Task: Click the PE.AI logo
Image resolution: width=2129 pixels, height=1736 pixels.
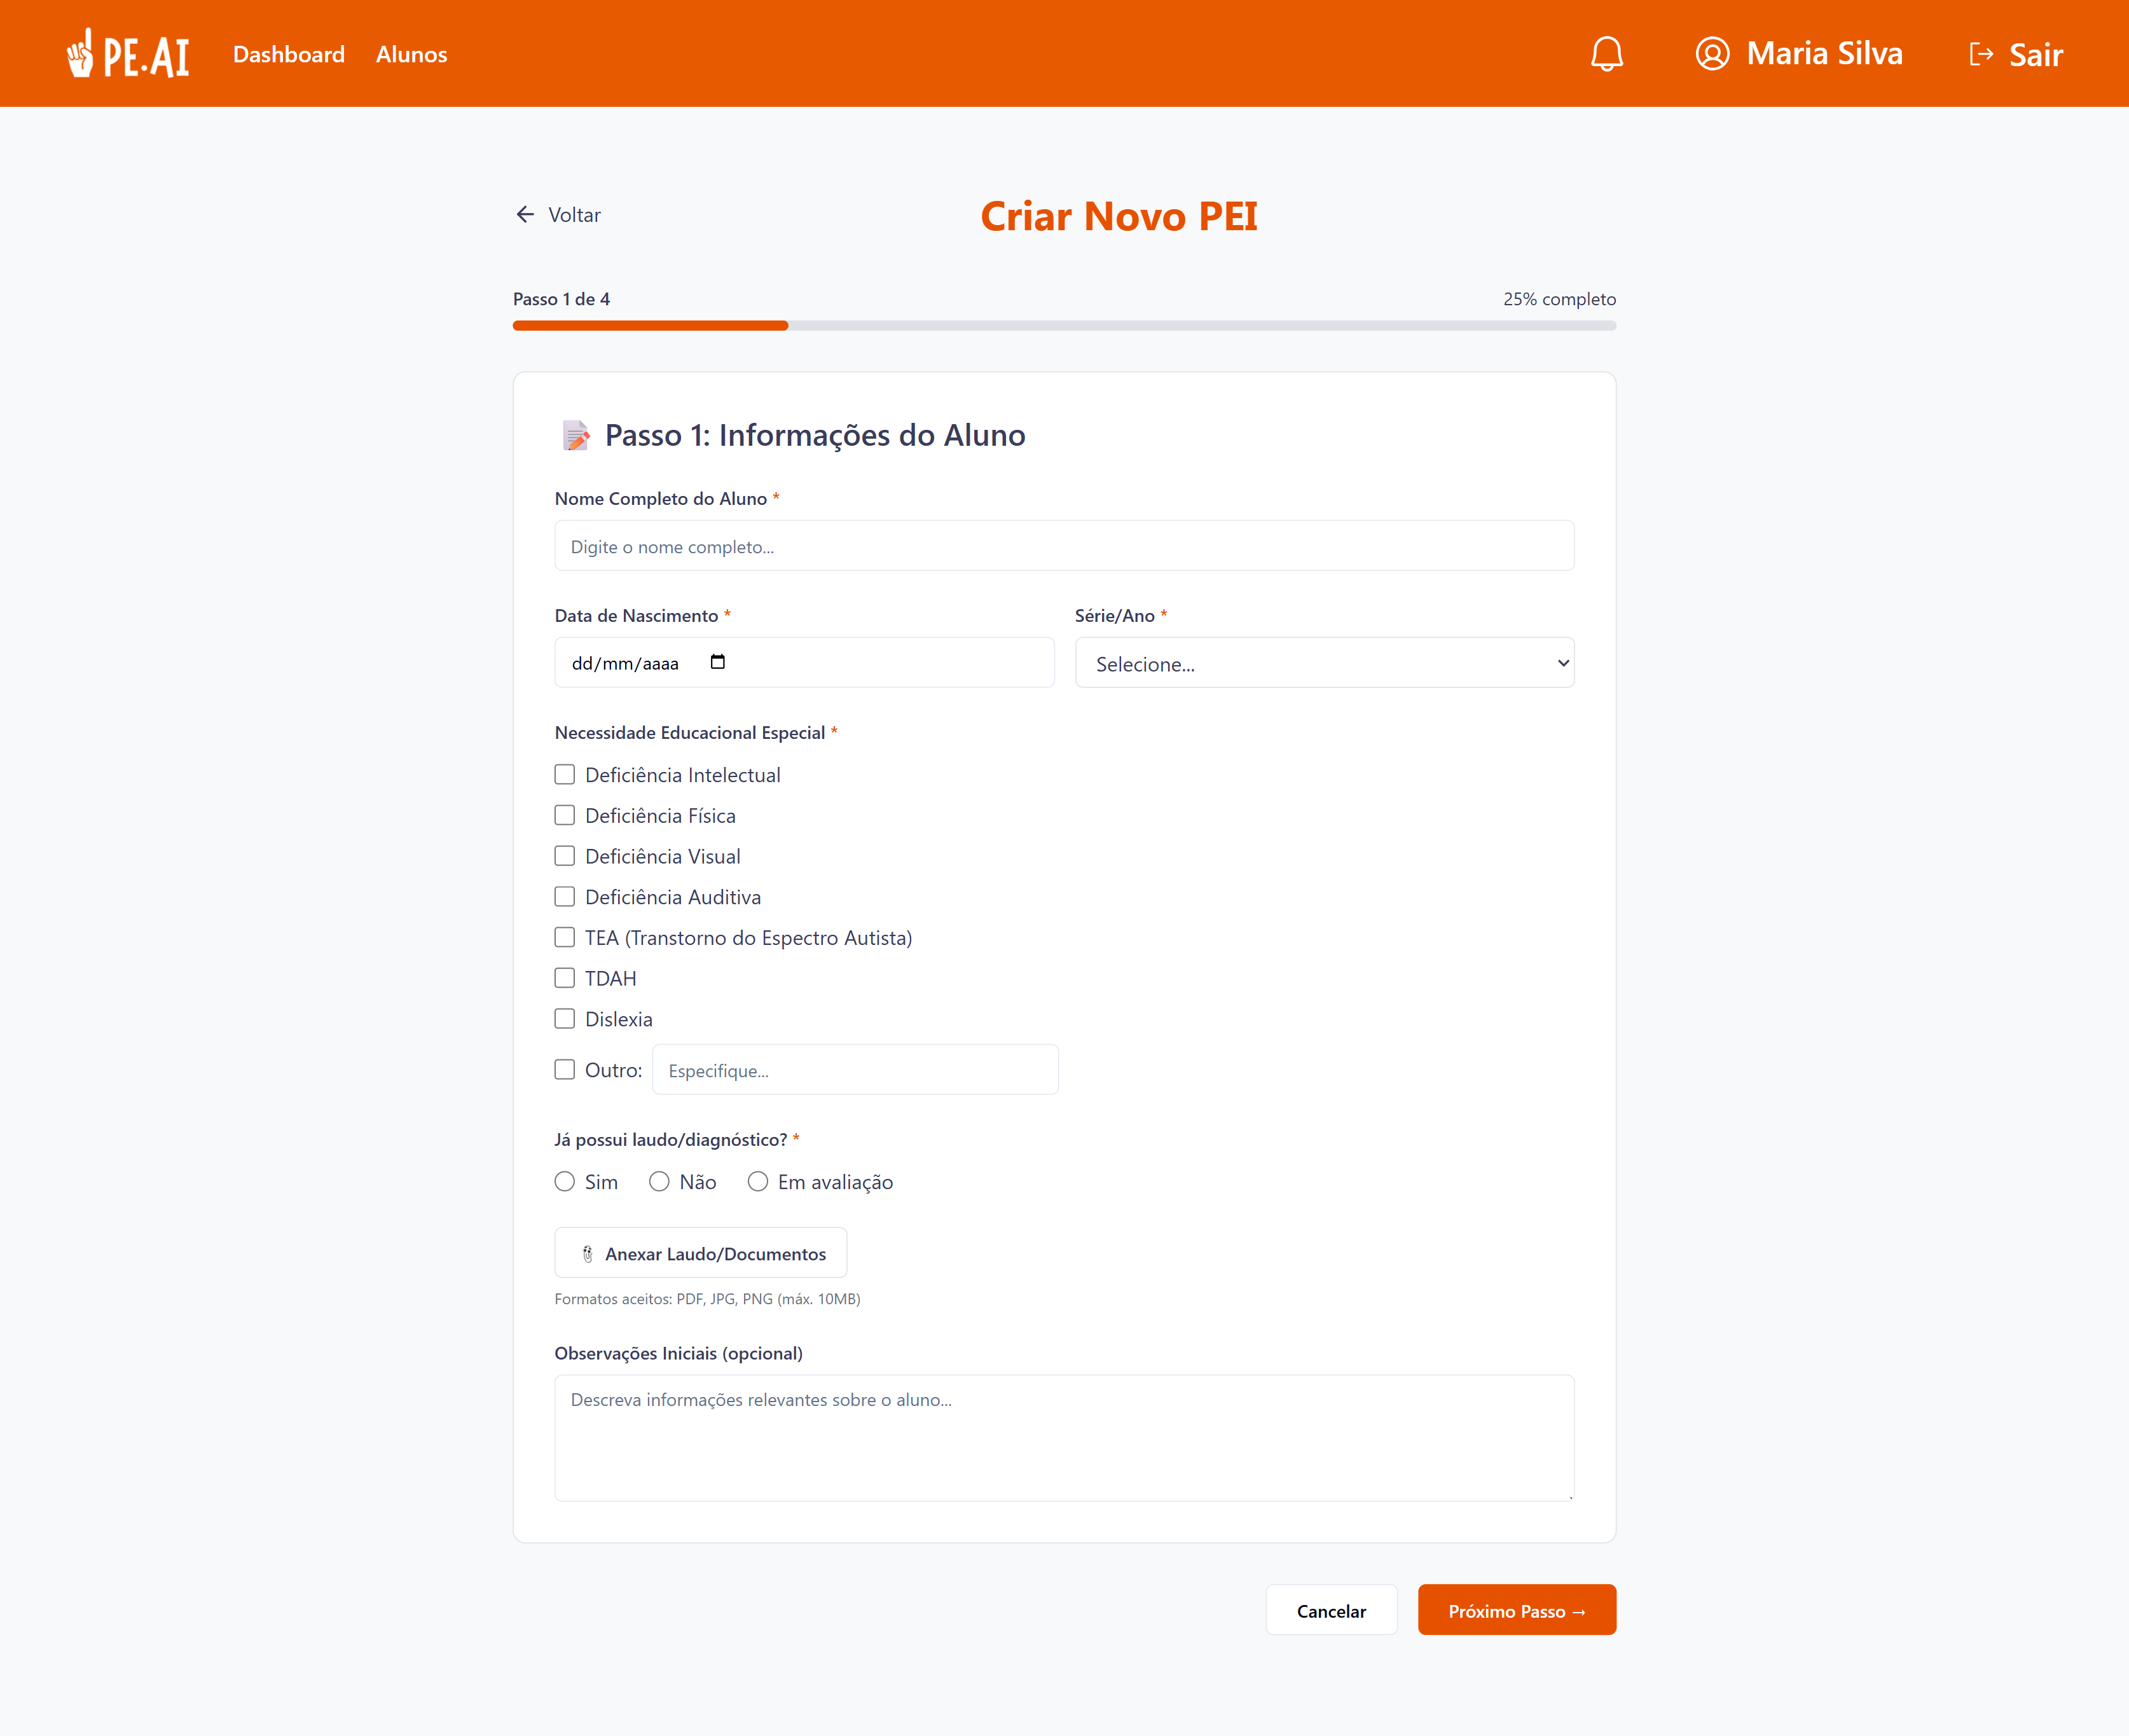Action: (128, 54)
